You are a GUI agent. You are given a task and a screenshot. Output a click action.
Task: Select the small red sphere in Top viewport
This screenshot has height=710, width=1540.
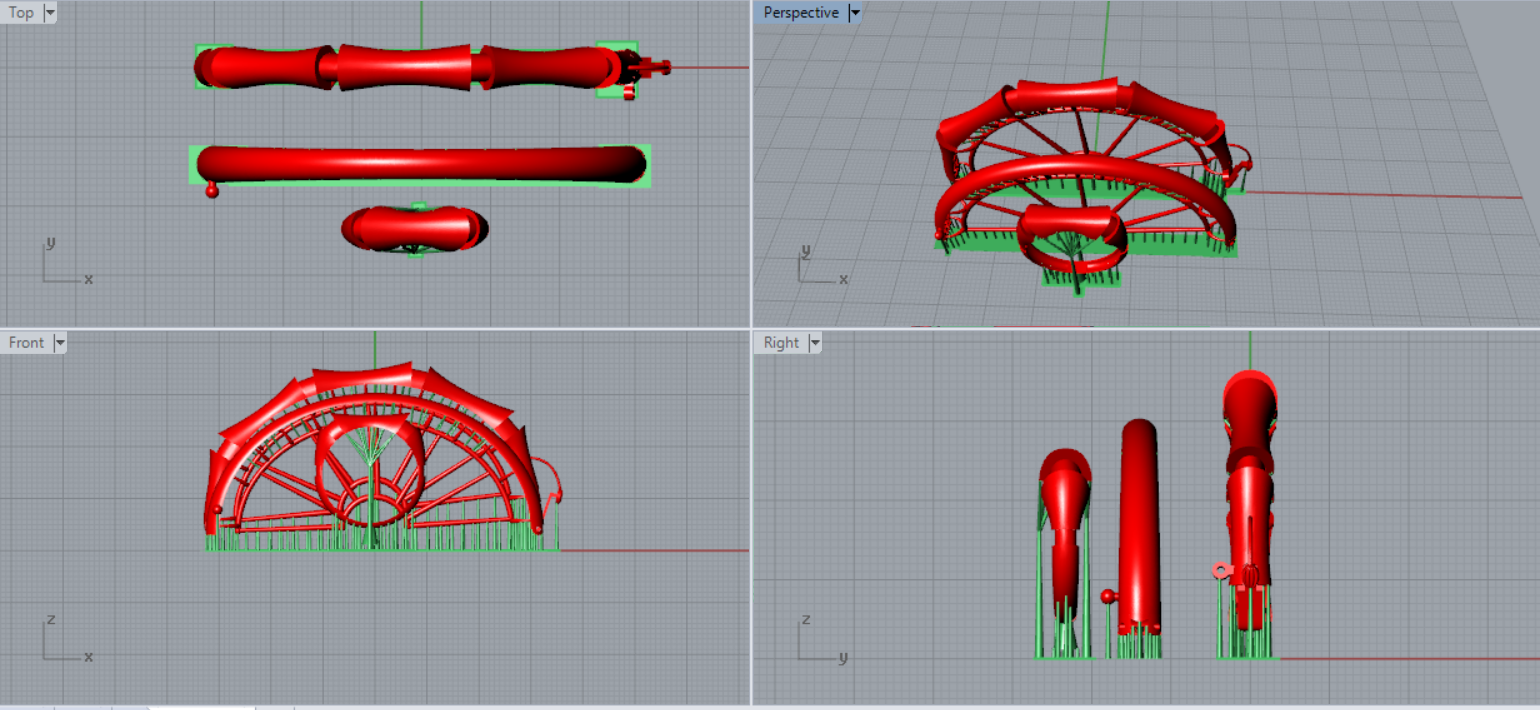212,190
